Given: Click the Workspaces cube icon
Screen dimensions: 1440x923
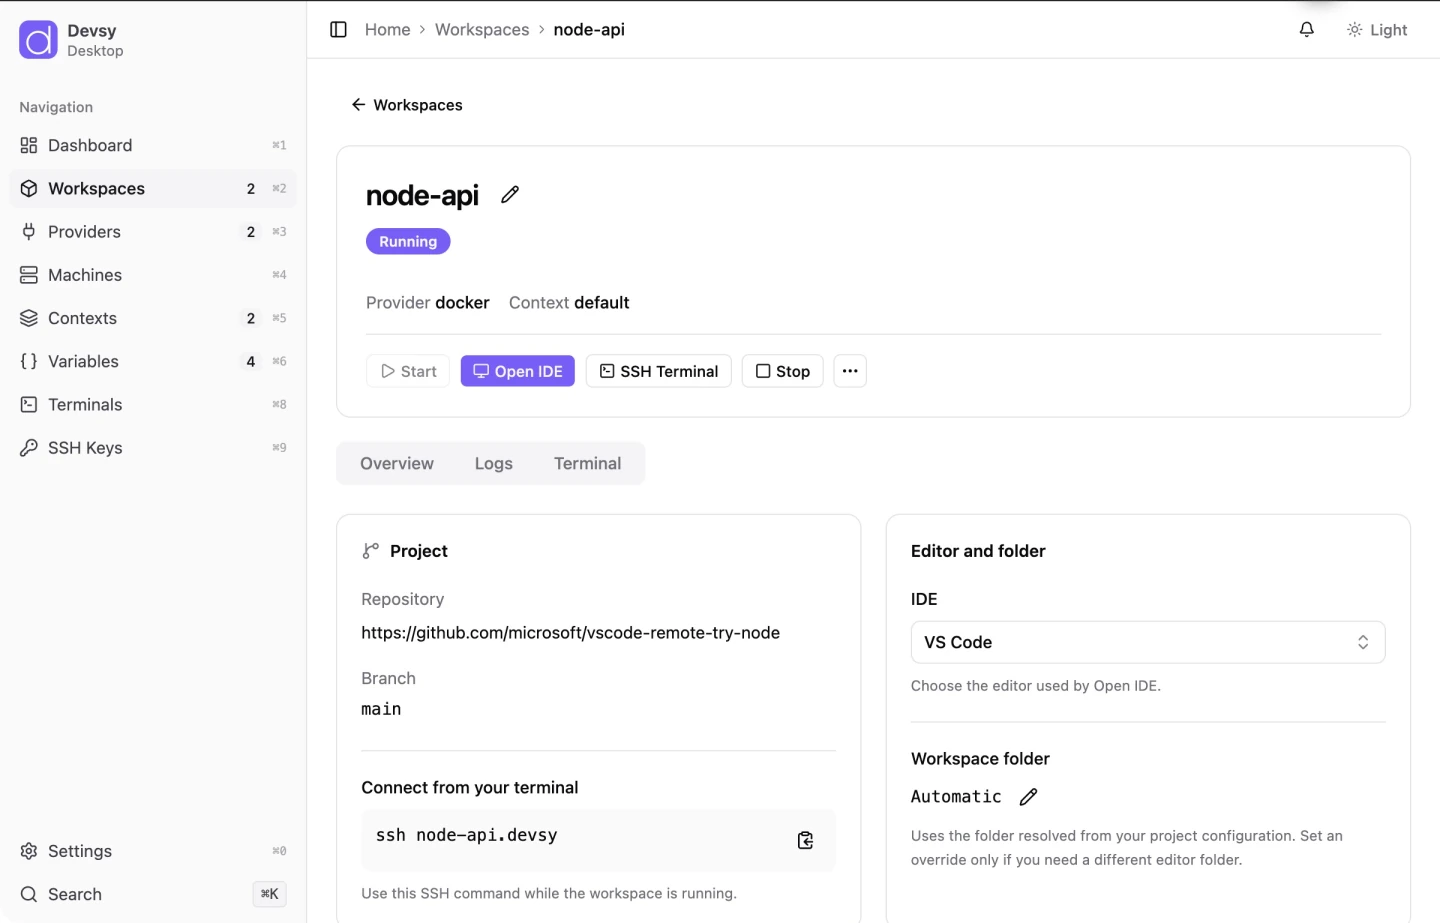Looking at the screenshot, I should (29, 189).
